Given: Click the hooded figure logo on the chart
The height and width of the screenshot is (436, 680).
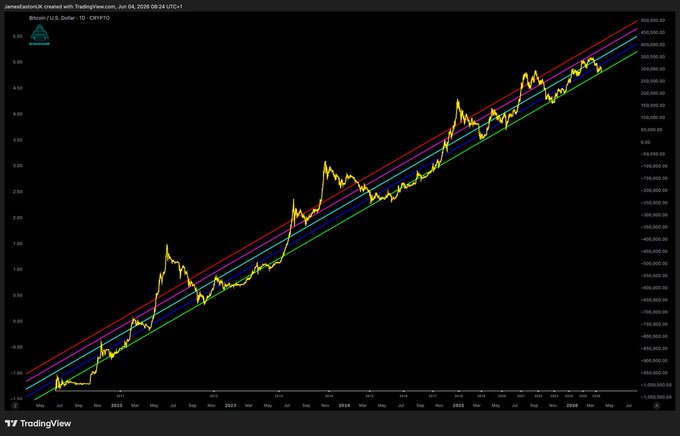Looking at the screenshot, I should coord(39,35).
